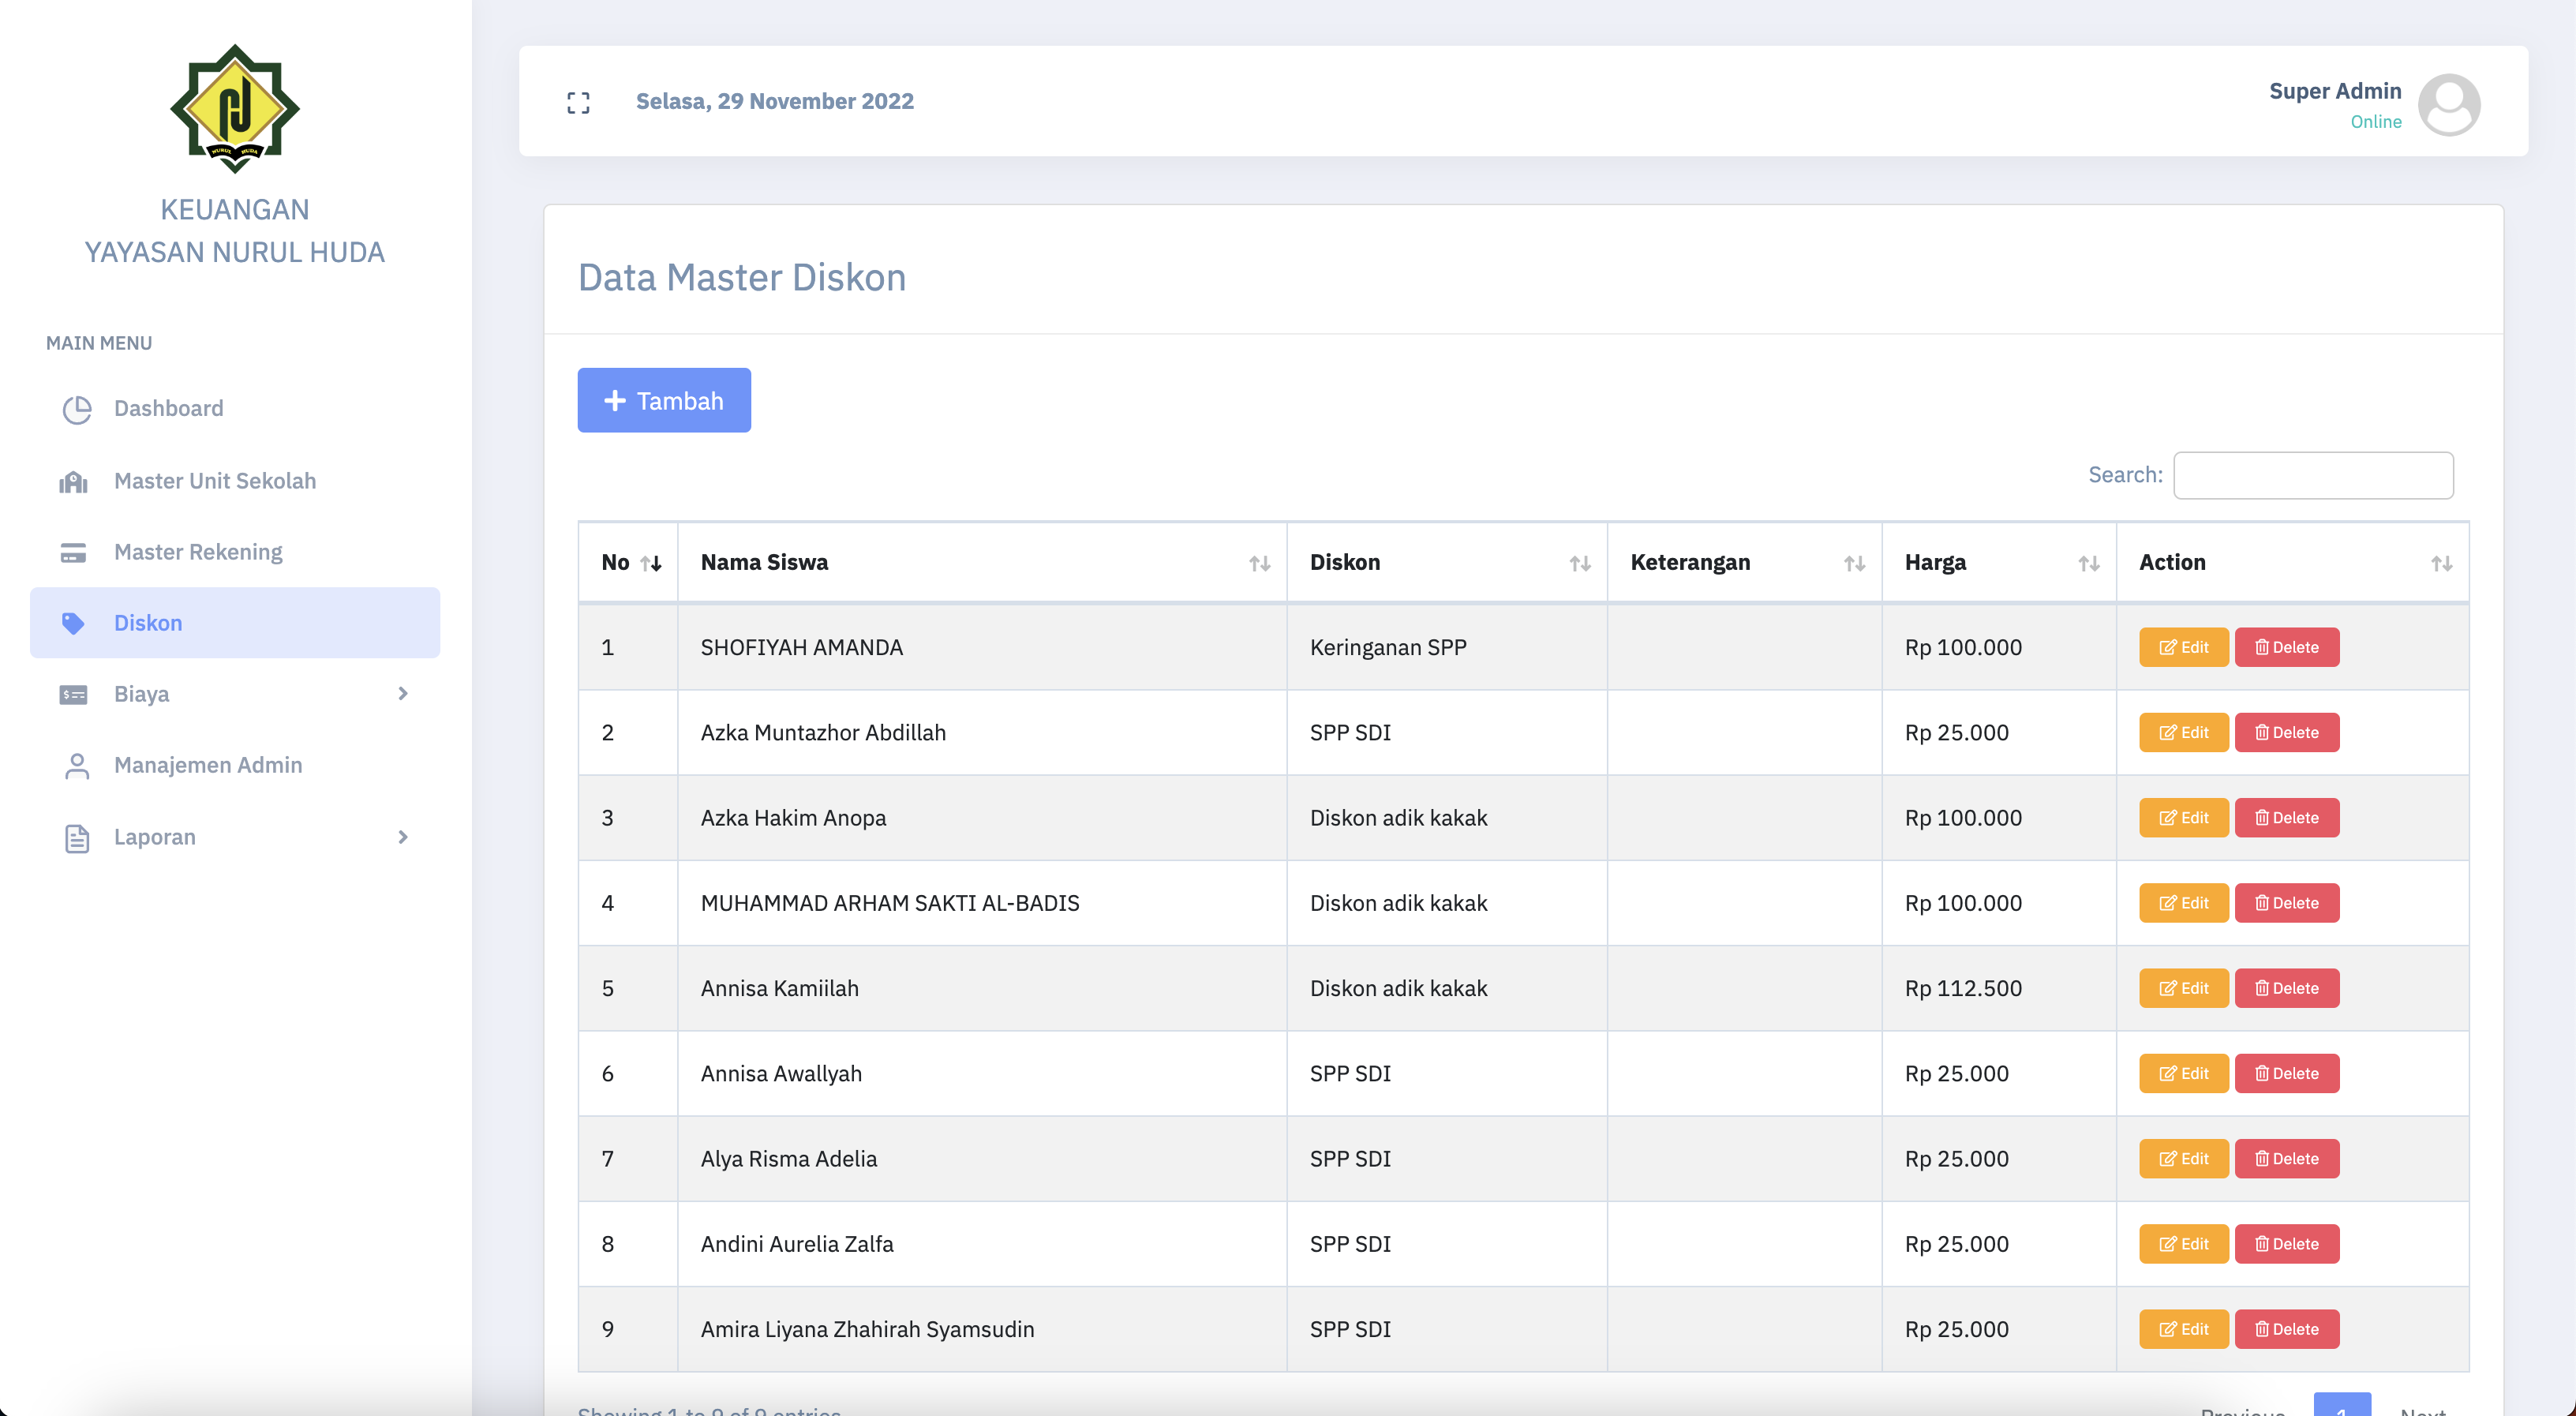The image size is (2576, 1416).
Task: Toggle sort order on Harga column
Action: click(x=2088, y=563)
